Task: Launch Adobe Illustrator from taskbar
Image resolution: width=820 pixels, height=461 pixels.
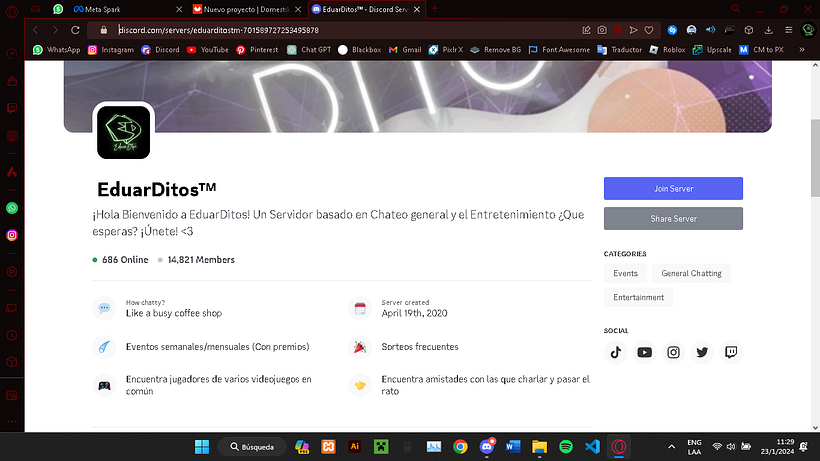Action: coord(355,447)
